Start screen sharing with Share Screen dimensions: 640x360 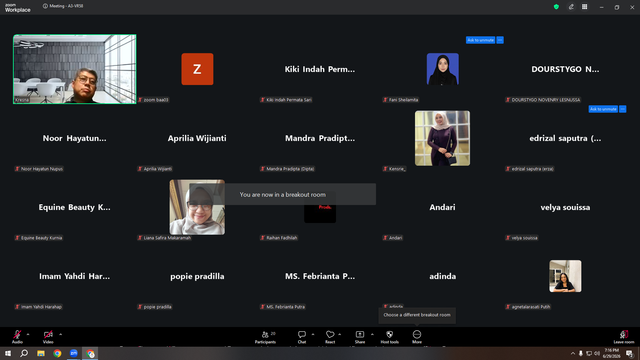coord(360,337)
